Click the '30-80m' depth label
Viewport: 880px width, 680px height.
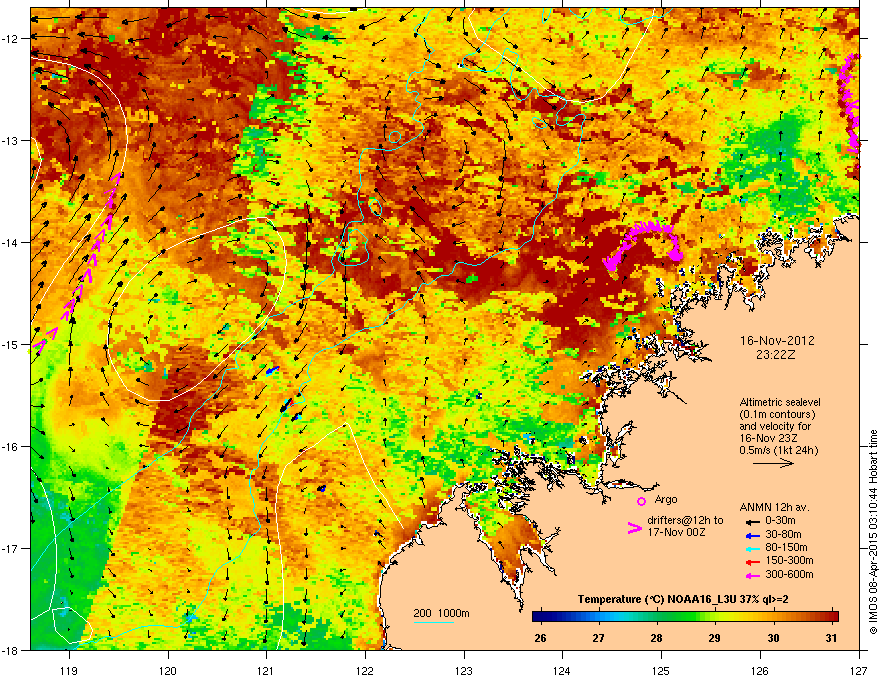(783, 535)
